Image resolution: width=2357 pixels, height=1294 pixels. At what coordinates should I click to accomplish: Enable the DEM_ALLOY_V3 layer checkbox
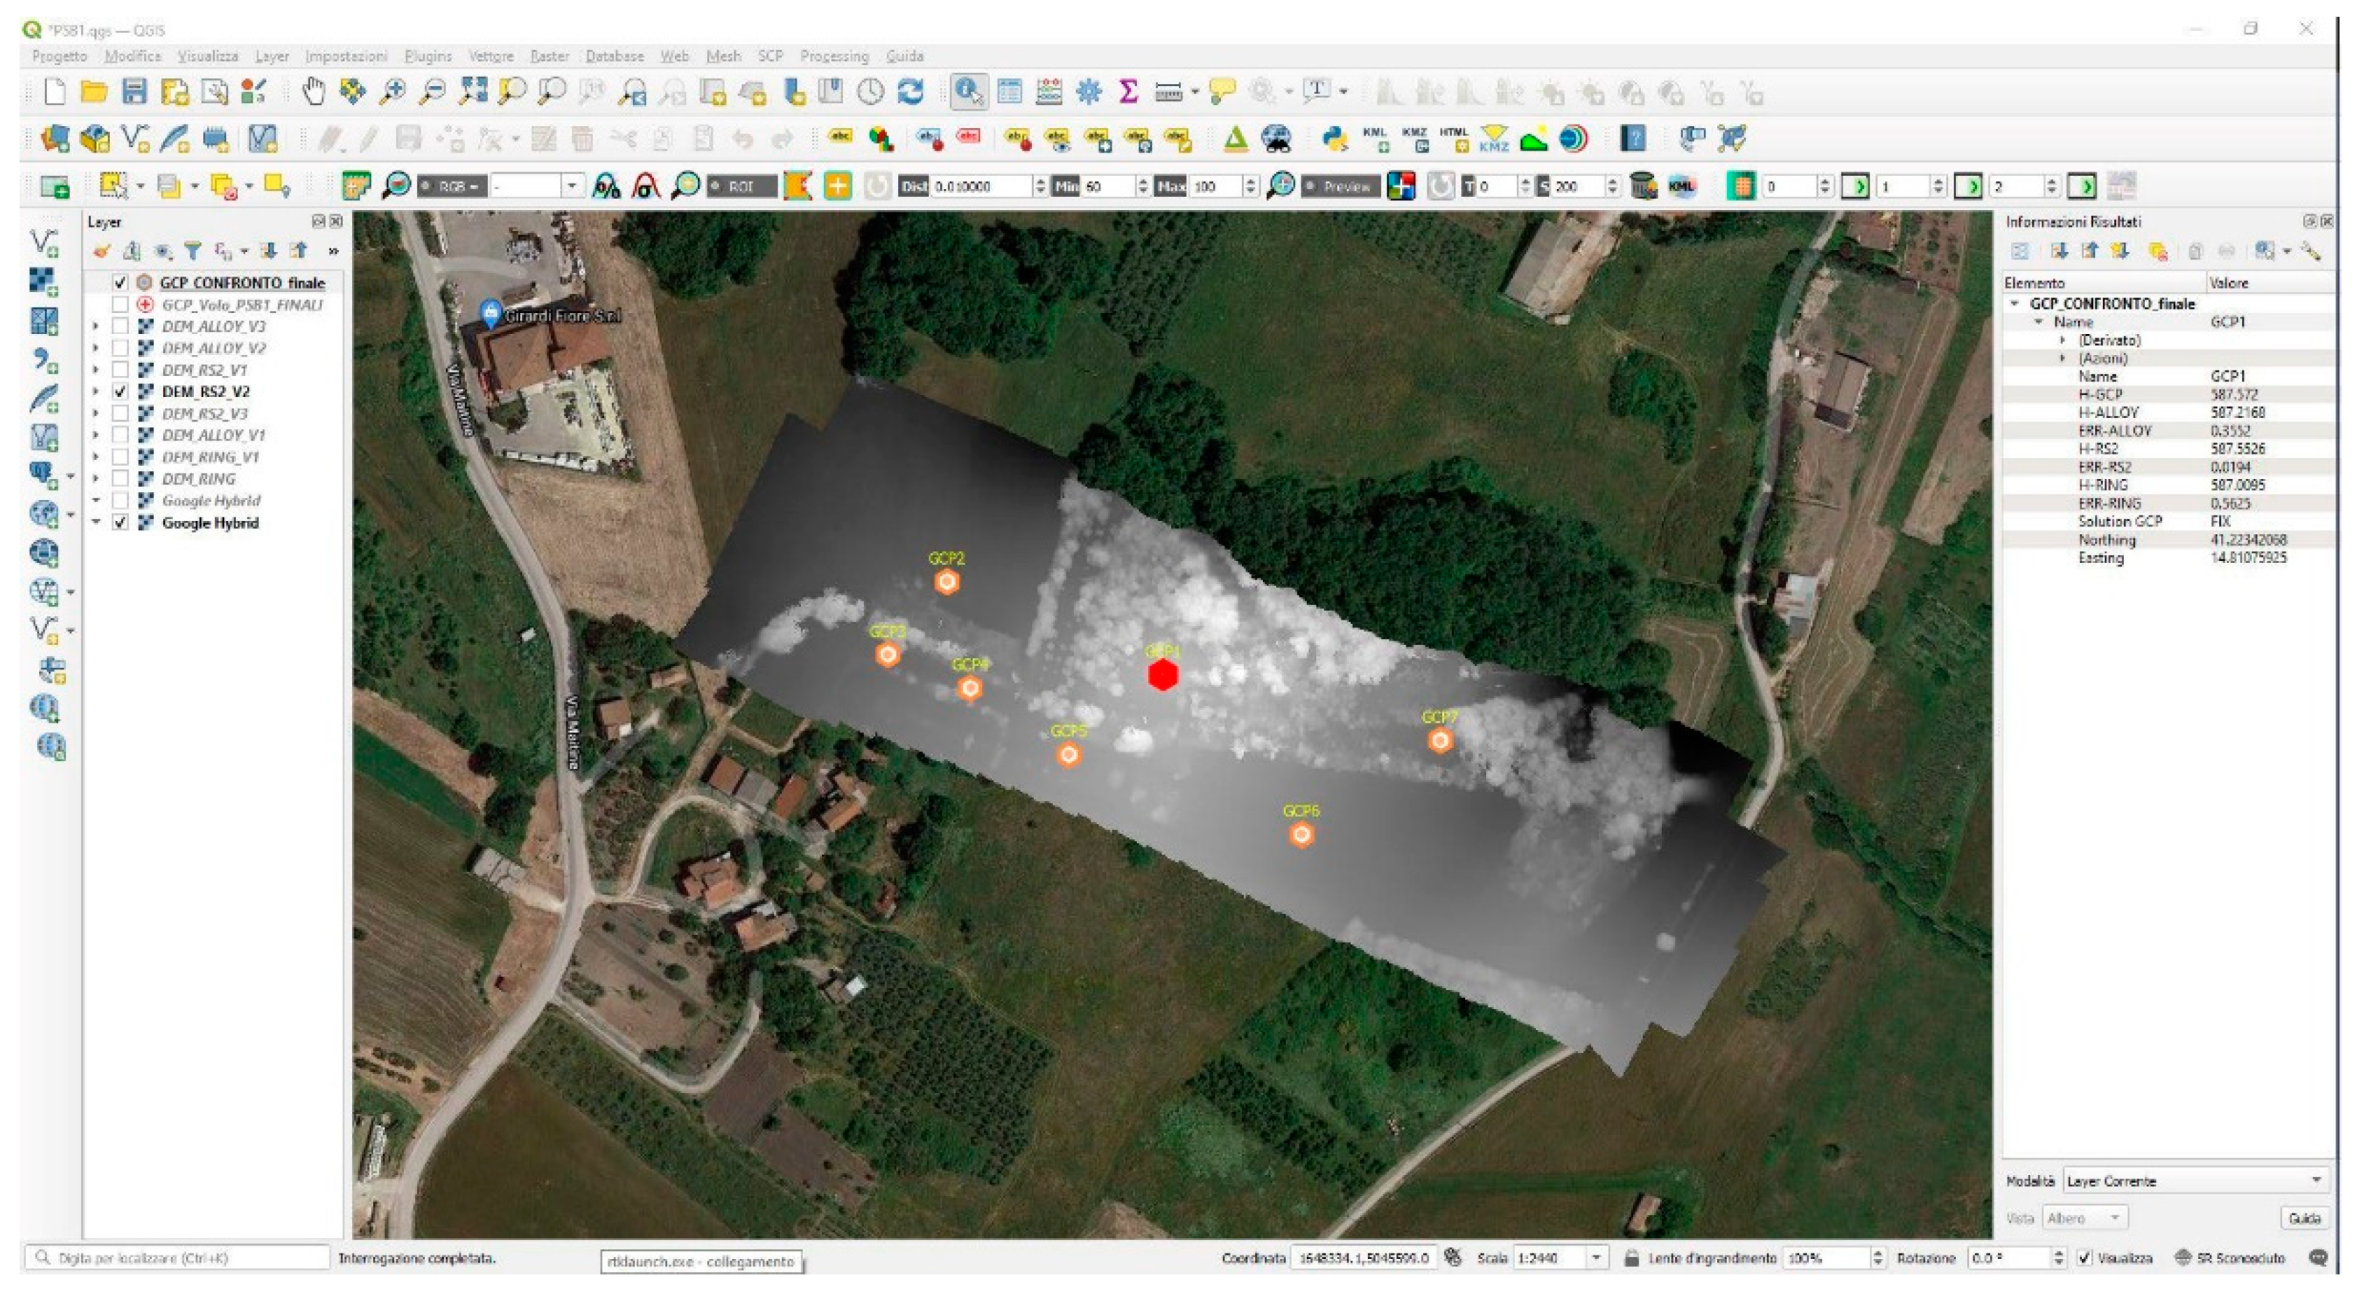click(x=120, y=326)
